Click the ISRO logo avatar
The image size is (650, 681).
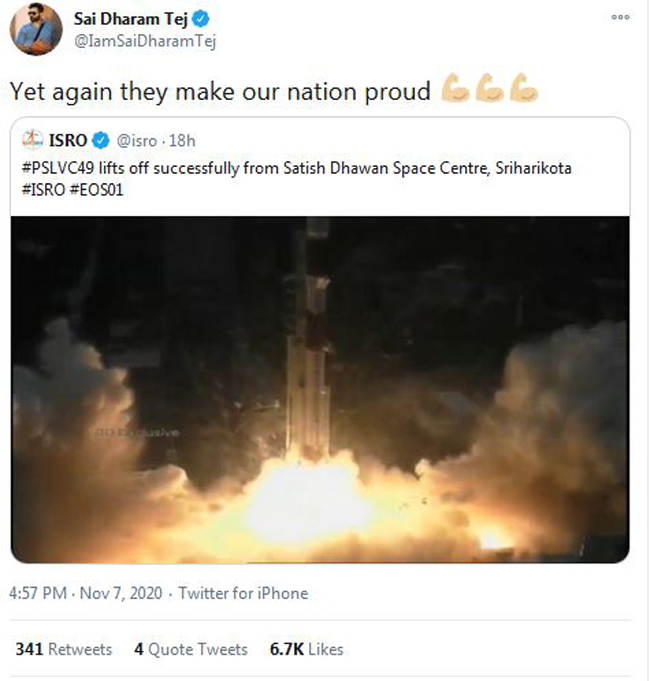[x=31, y=139]
